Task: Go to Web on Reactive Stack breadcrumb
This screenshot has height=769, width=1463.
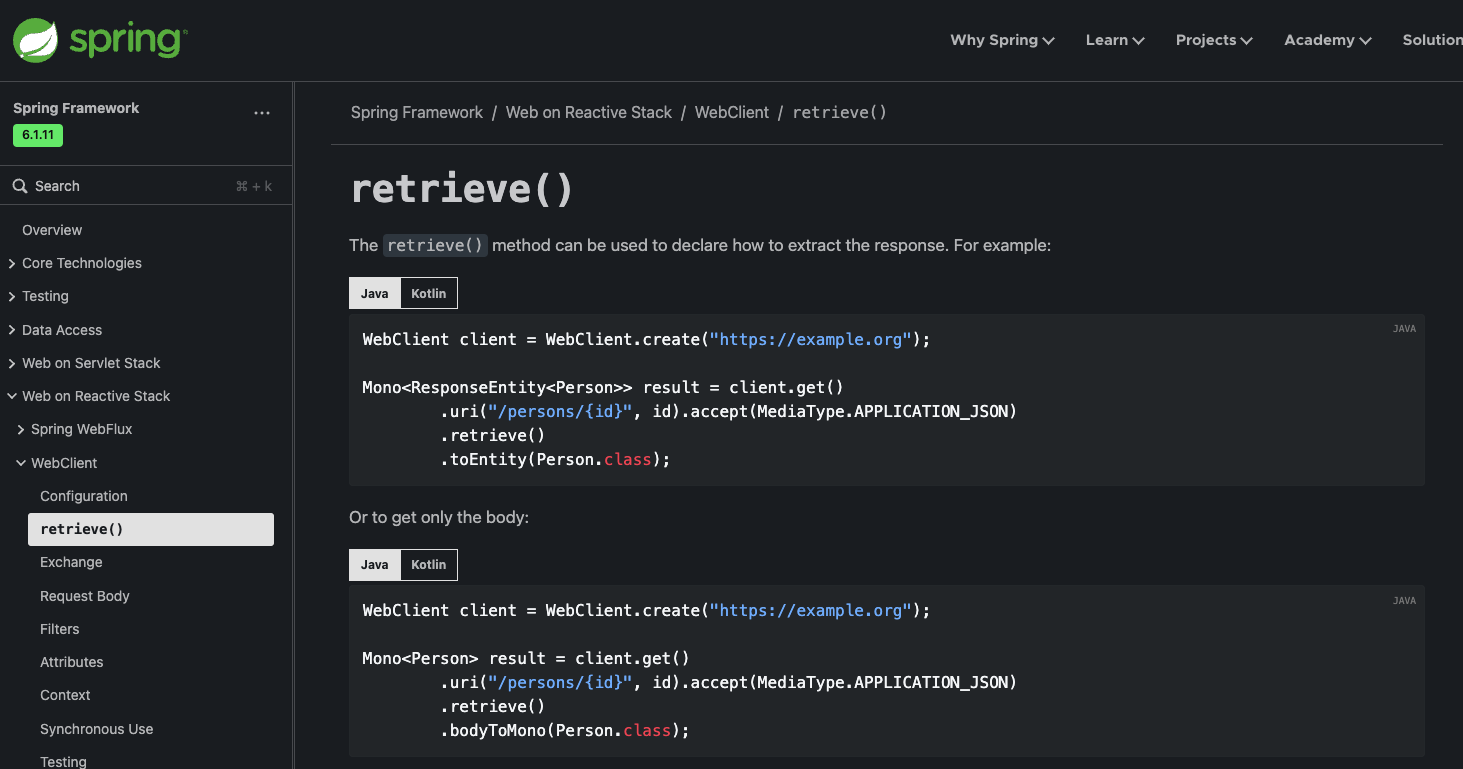Action: pos(589,112)
